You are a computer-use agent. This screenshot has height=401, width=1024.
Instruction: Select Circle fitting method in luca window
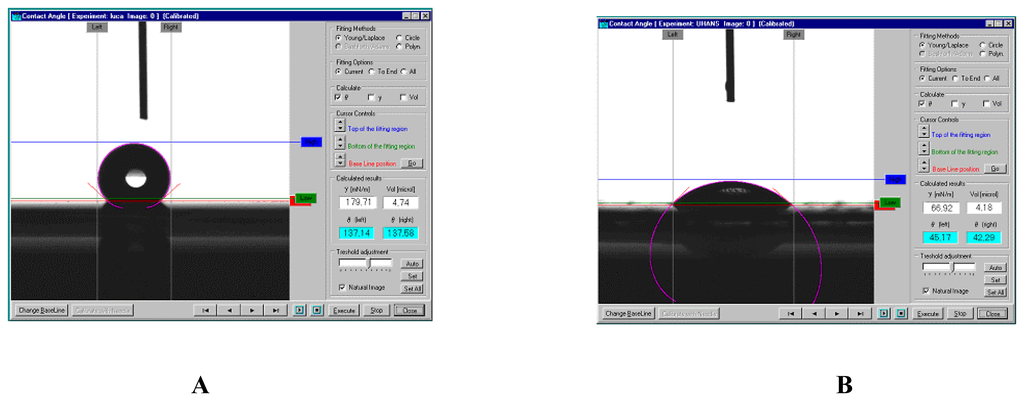coord(400,38)
